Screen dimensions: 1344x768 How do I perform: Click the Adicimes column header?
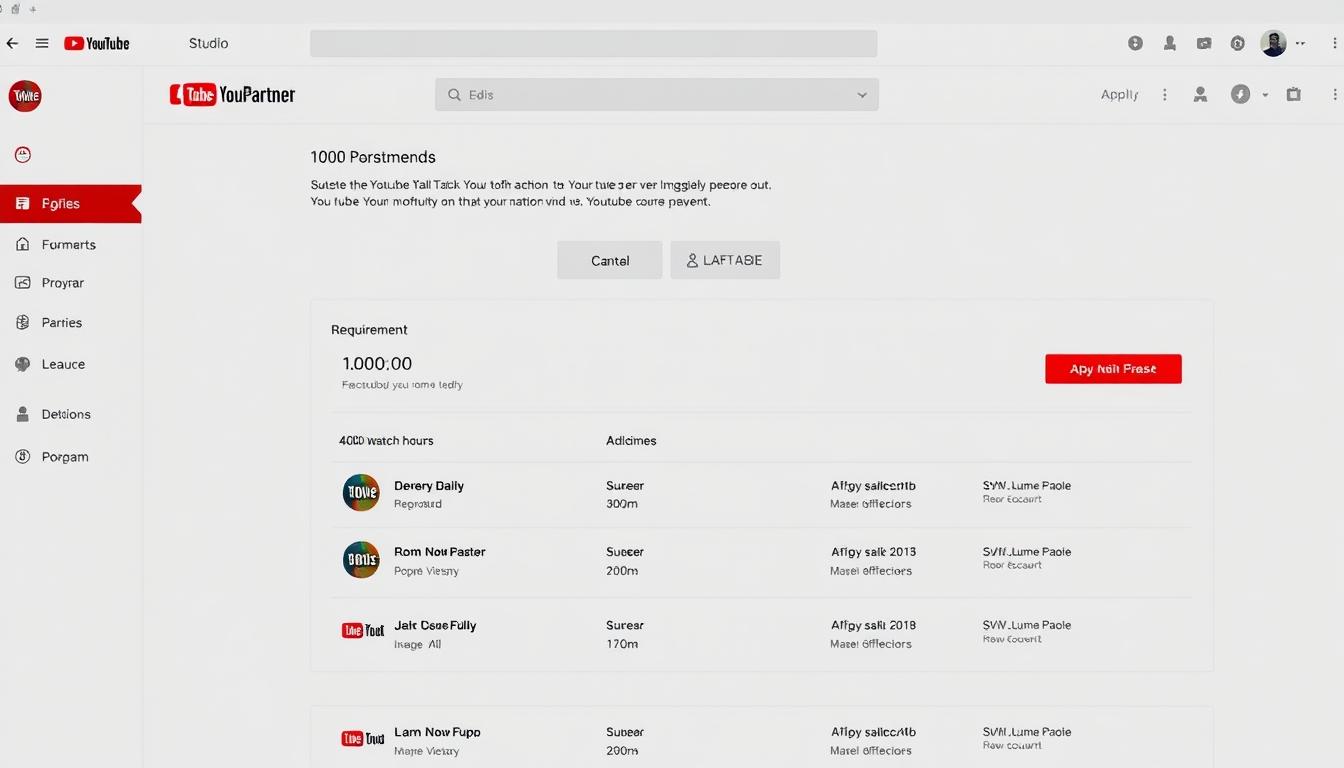coord(631,440)
